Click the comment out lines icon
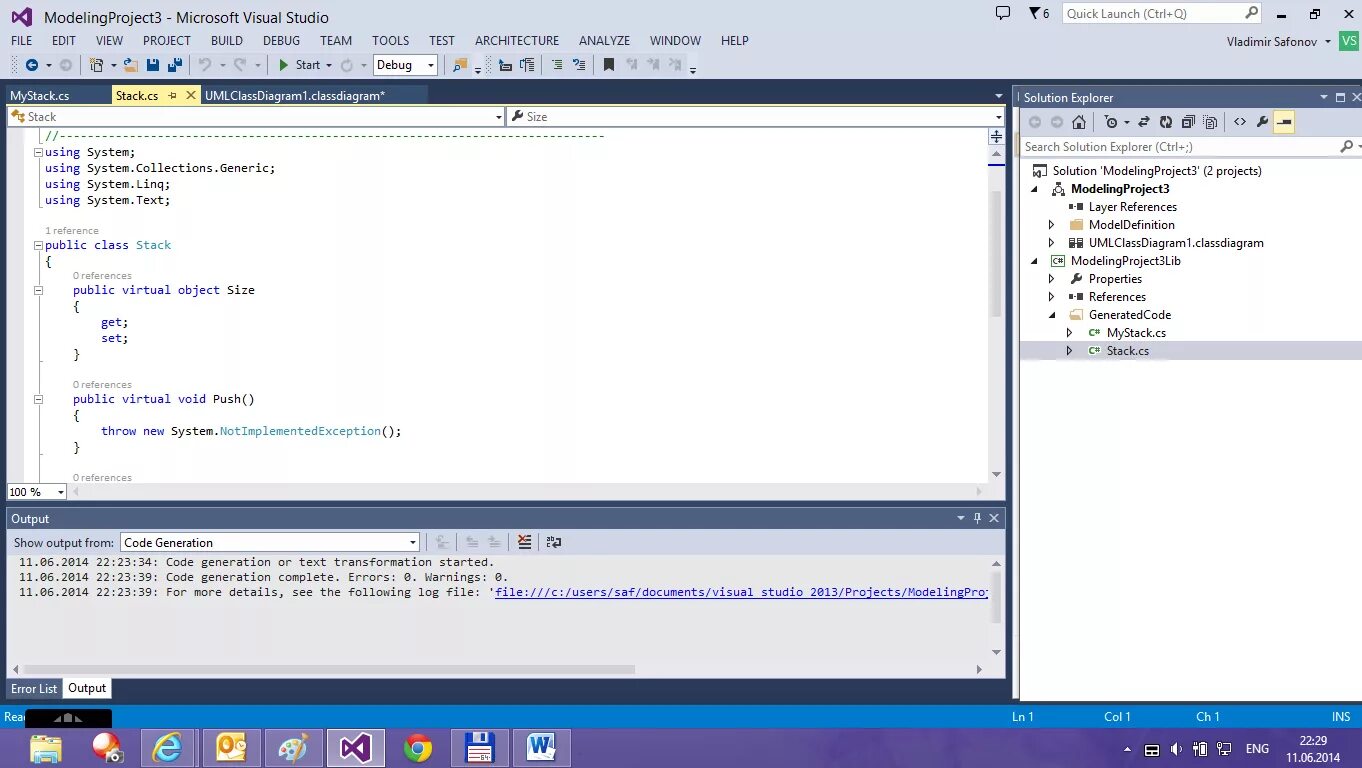 point(556,65)
